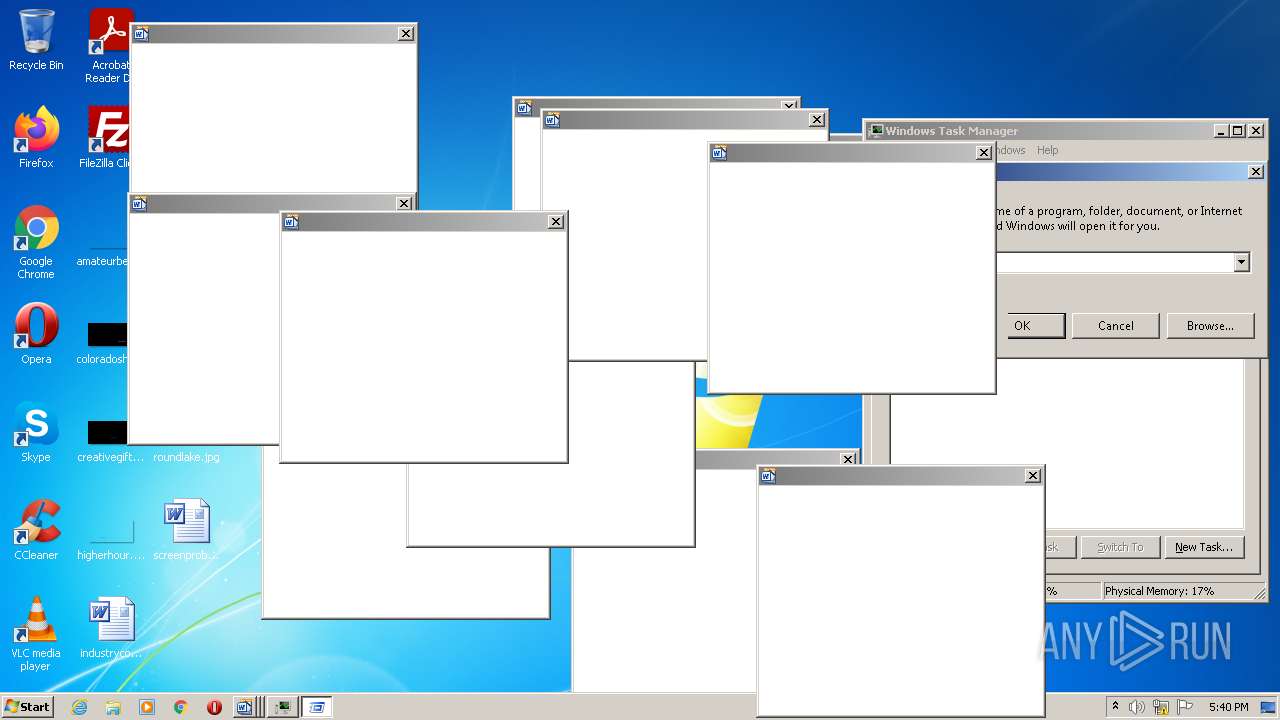Open the volume control in the system tray
Image resolution: width=1280 pixels, height=720 pixels.
1137,707
